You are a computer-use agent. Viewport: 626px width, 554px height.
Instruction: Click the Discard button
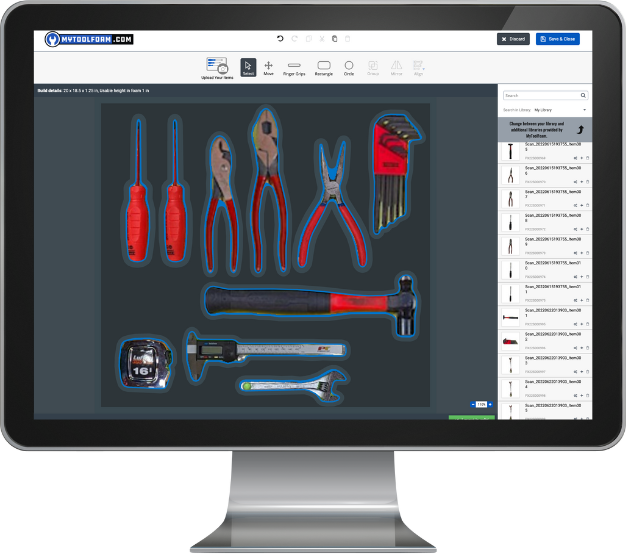coord(513,39)
